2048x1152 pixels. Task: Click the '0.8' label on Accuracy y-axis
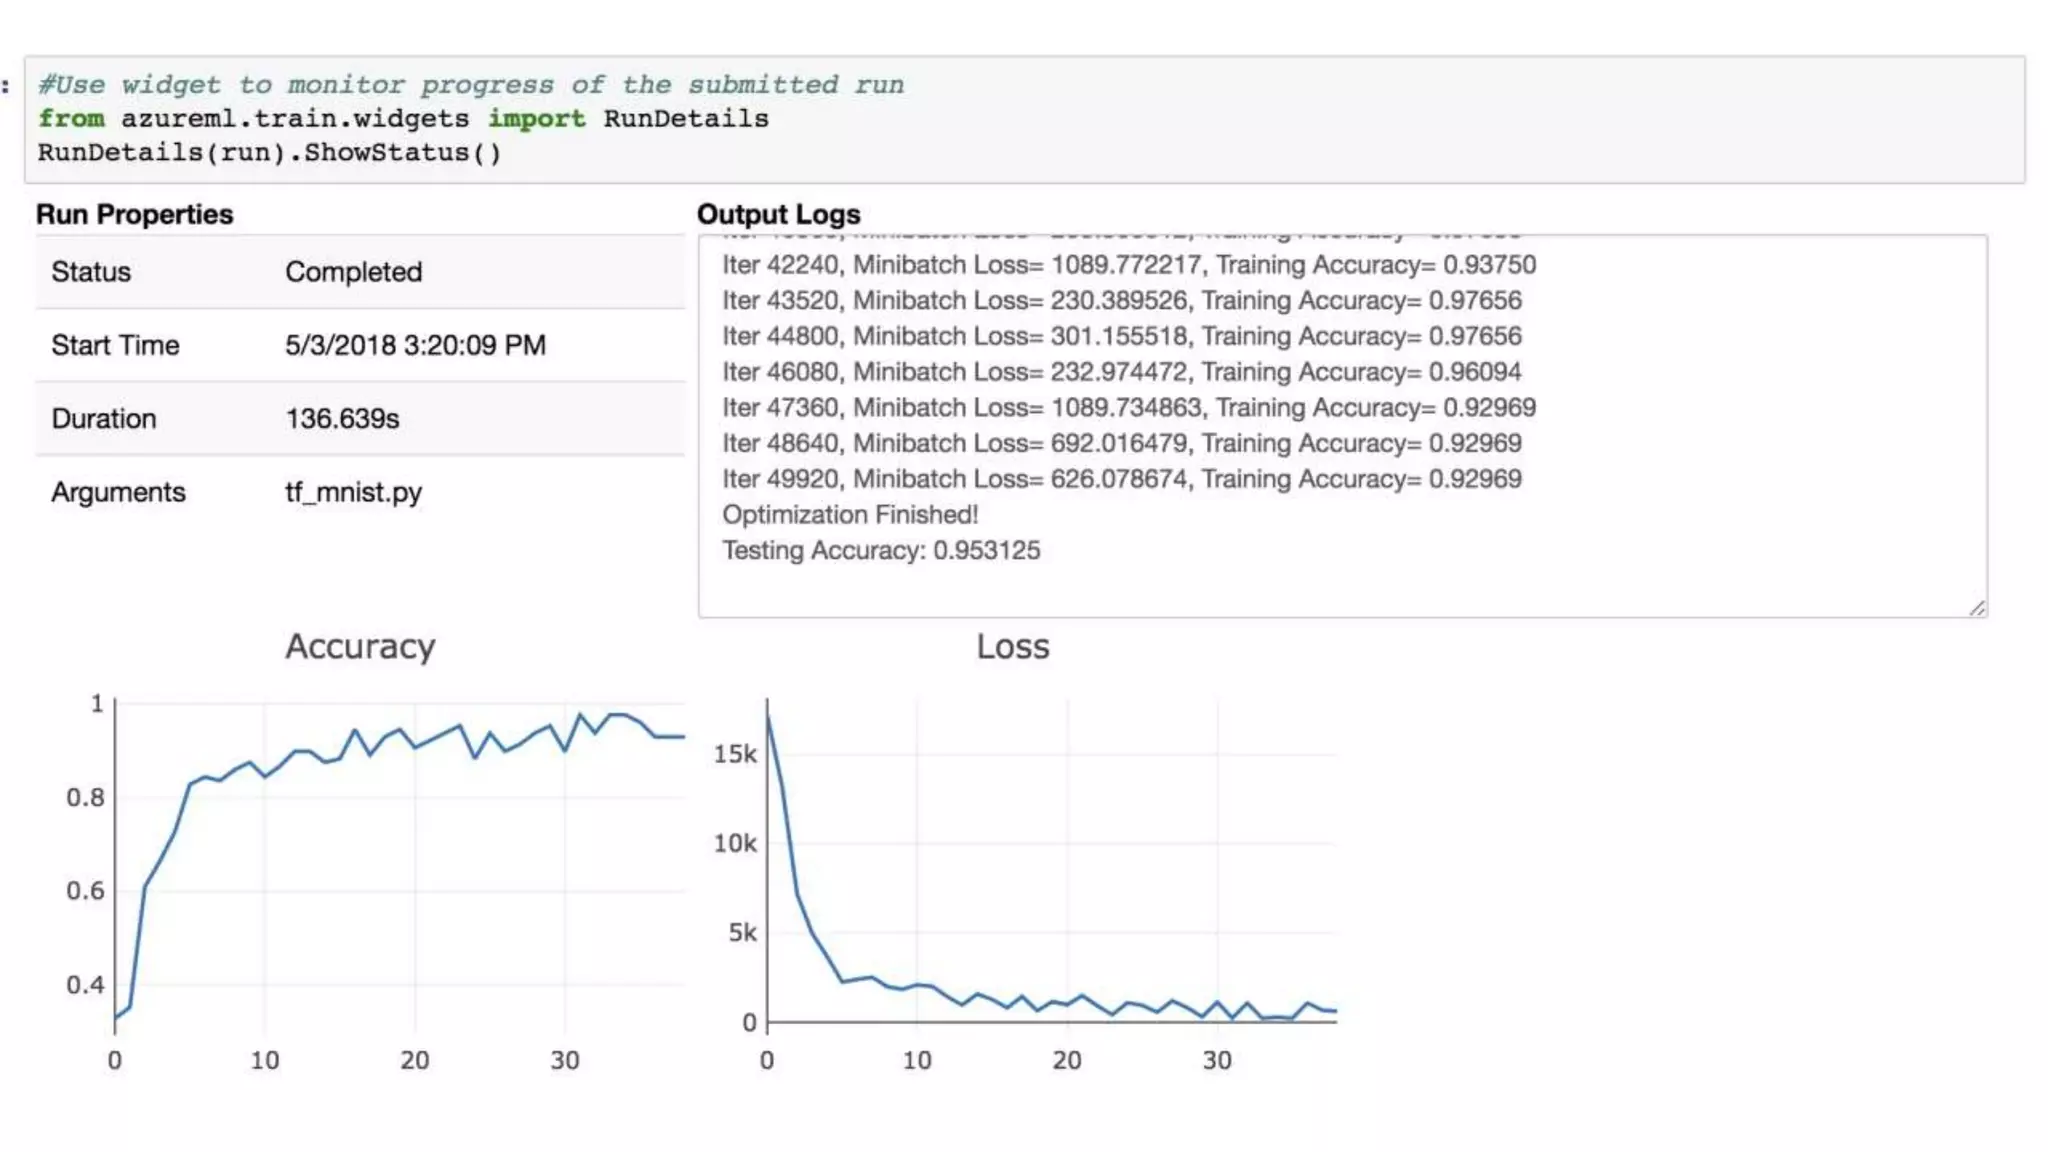pyautogui.click(x=85, y=797)
